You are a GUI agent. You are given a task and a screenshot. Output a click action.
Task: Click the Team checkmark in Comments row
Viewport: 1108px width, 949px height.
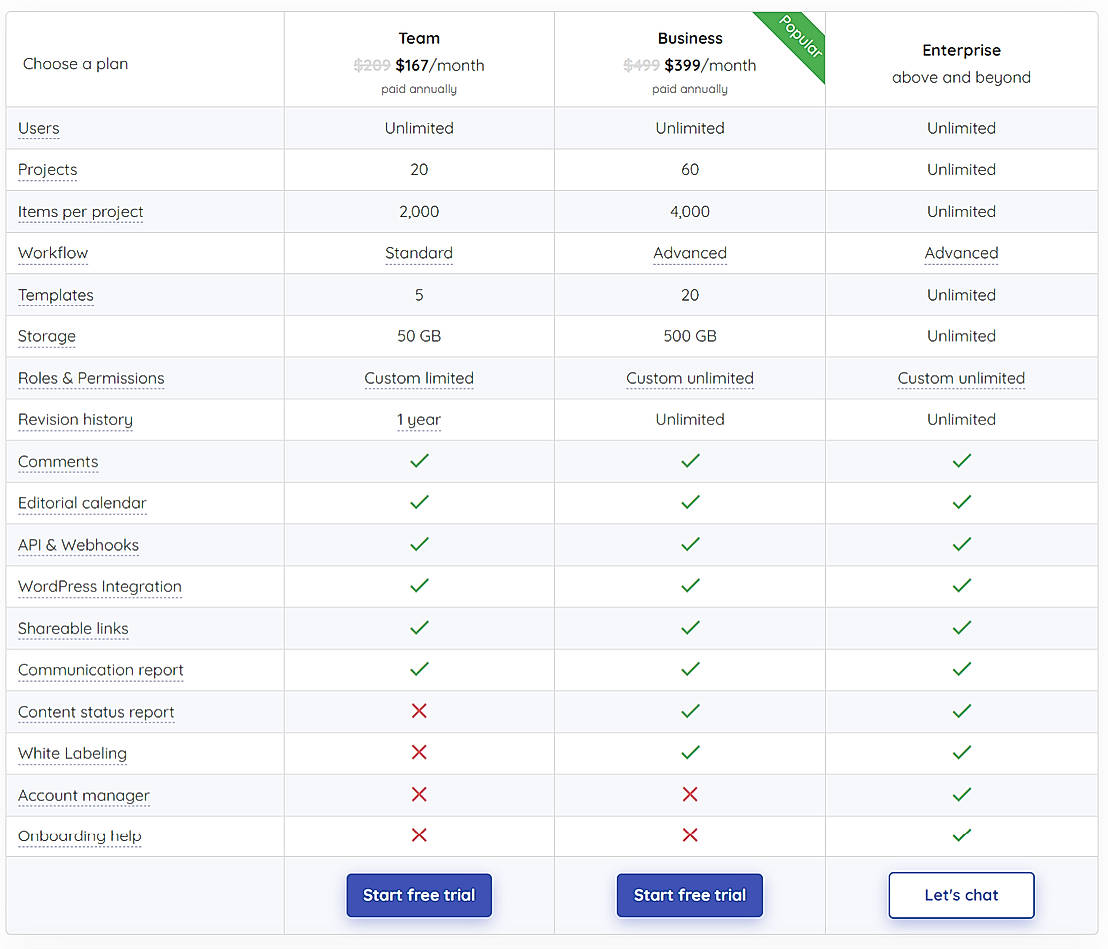[x=419, y=461]
